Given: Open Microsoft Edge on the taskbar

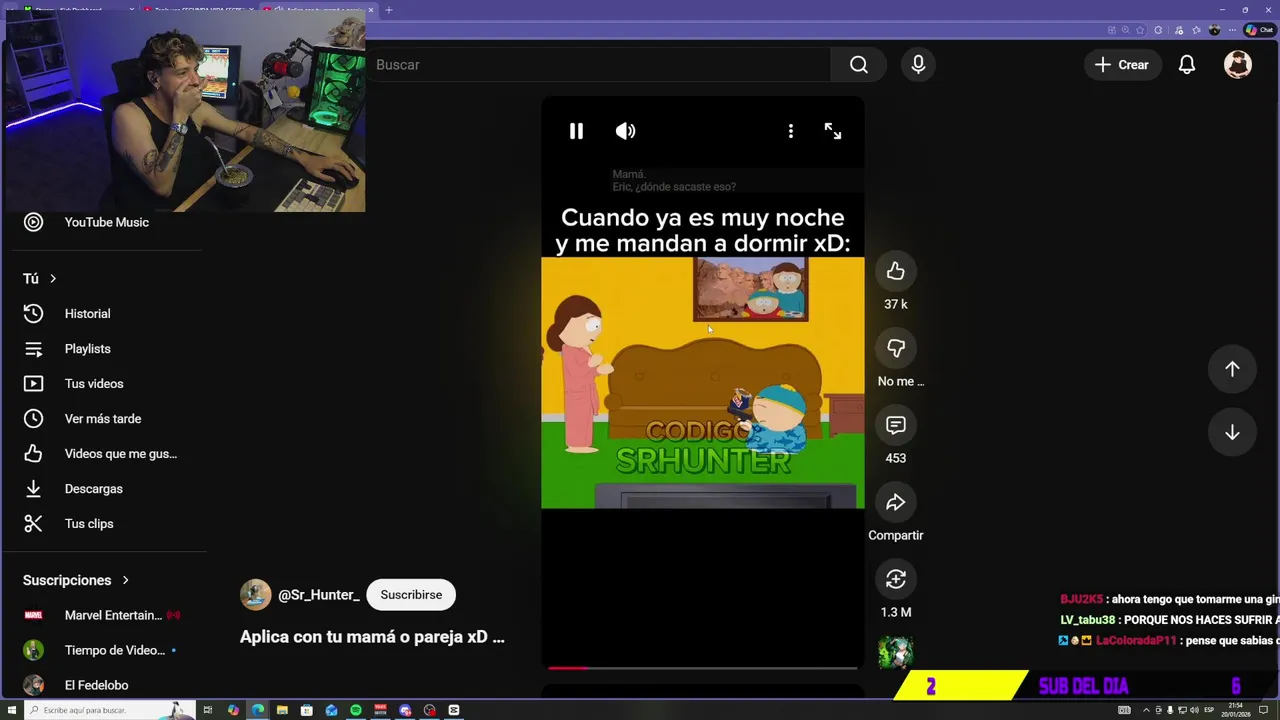Looking at the screenshot, I should pos(258,710).
